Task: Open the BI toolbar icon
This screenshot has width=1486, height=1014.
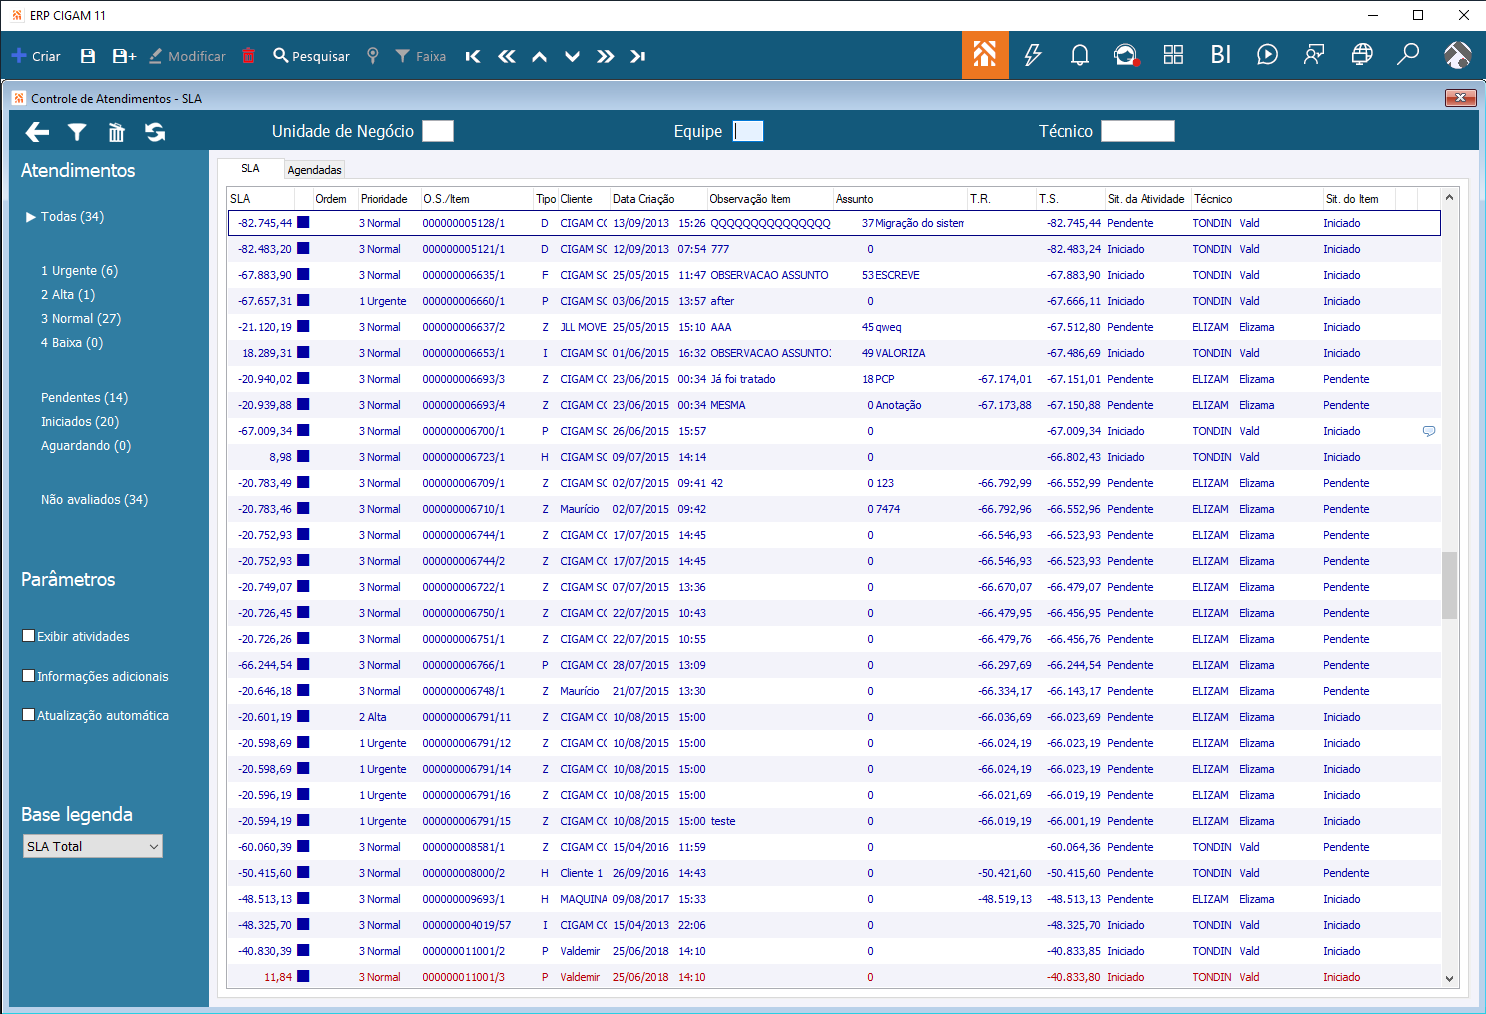Action: 1221,55
